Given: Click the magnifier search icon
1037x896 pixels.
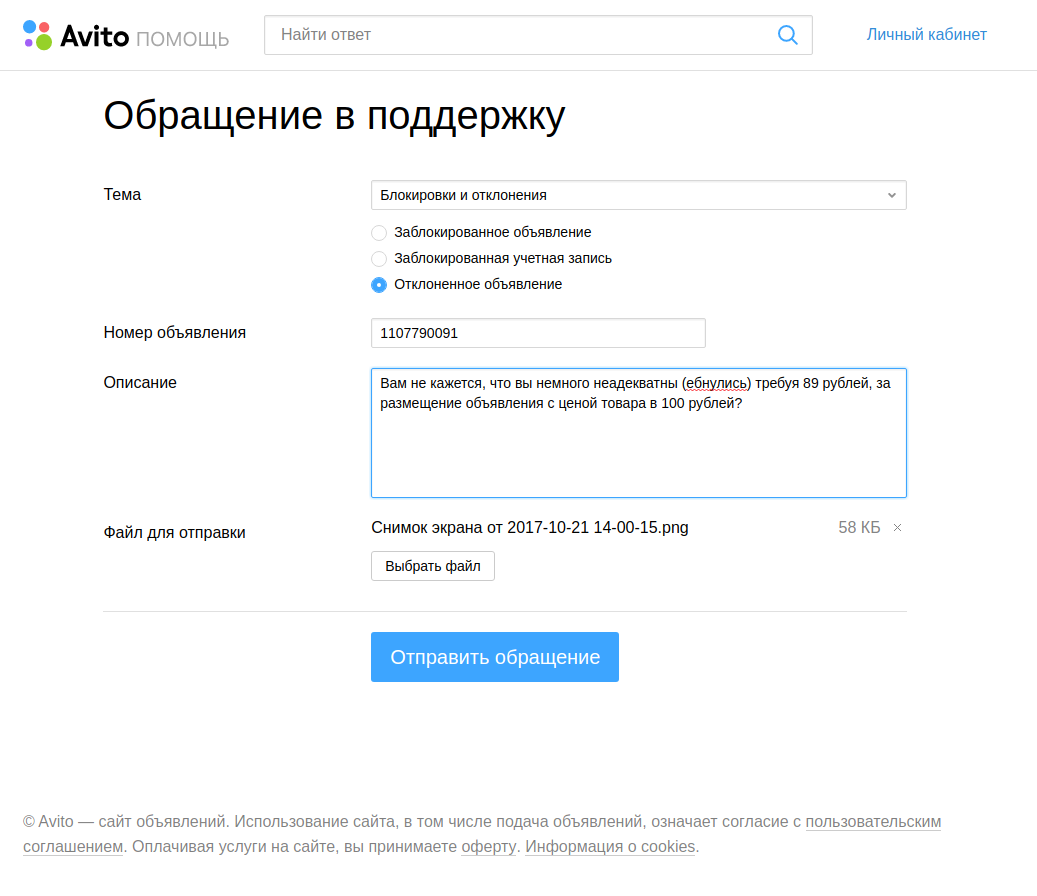Looking at the screenshot, I should click(x=787, y=35).
